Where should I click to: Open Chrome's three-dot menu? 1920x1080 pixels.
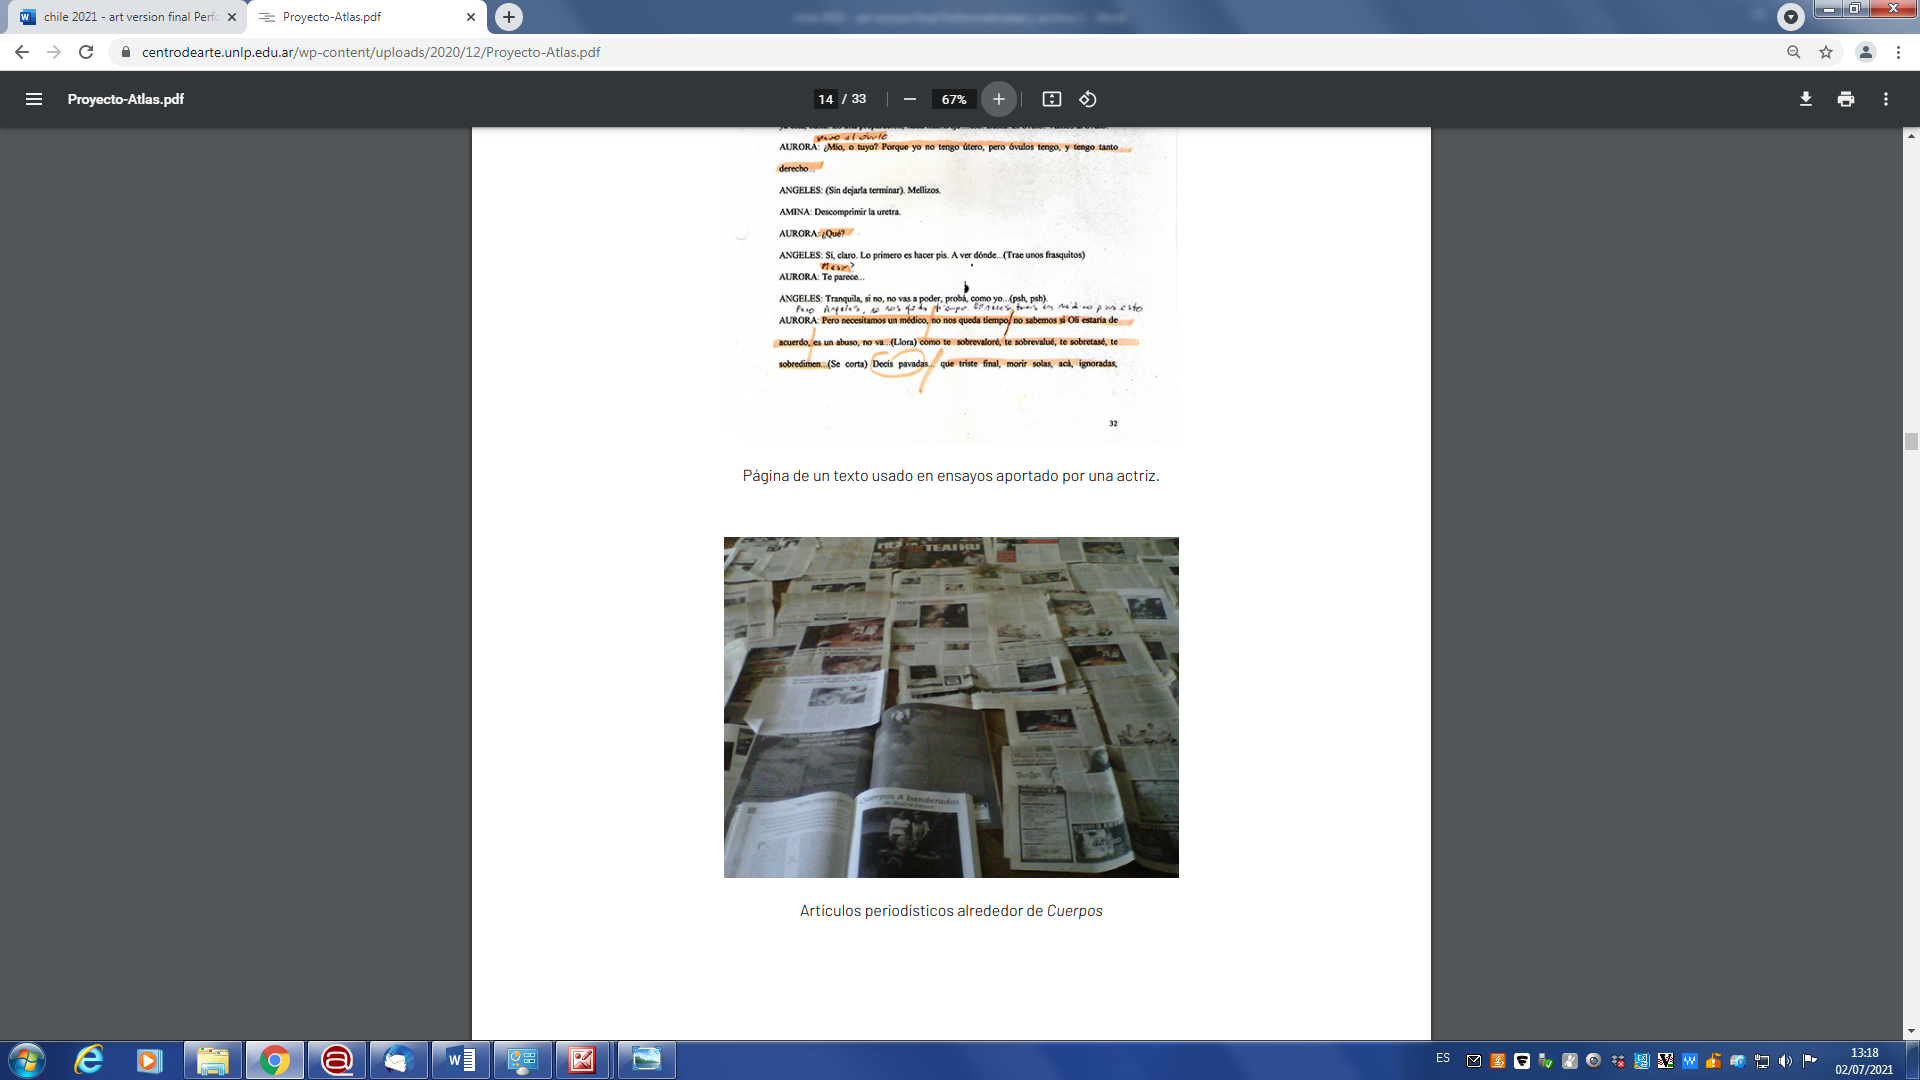pyautogui.click(x=1898, y=52)
